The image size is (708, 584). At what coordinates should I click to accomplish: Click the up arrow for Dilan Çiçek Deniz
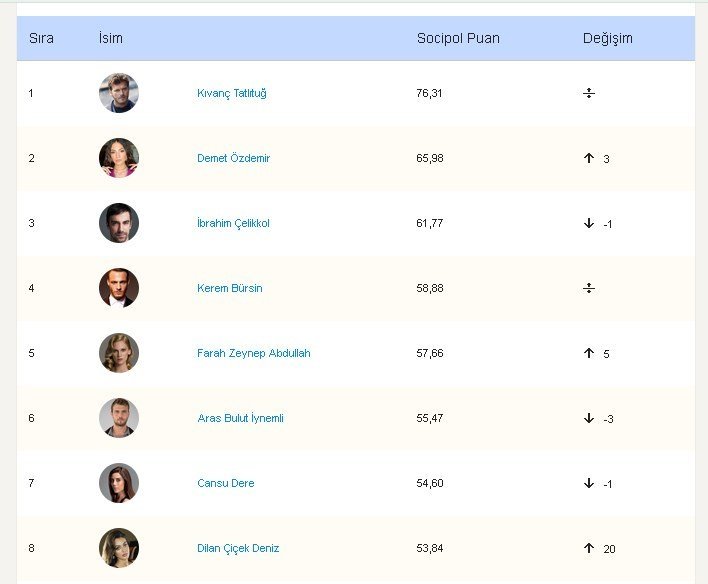[588, 548]
